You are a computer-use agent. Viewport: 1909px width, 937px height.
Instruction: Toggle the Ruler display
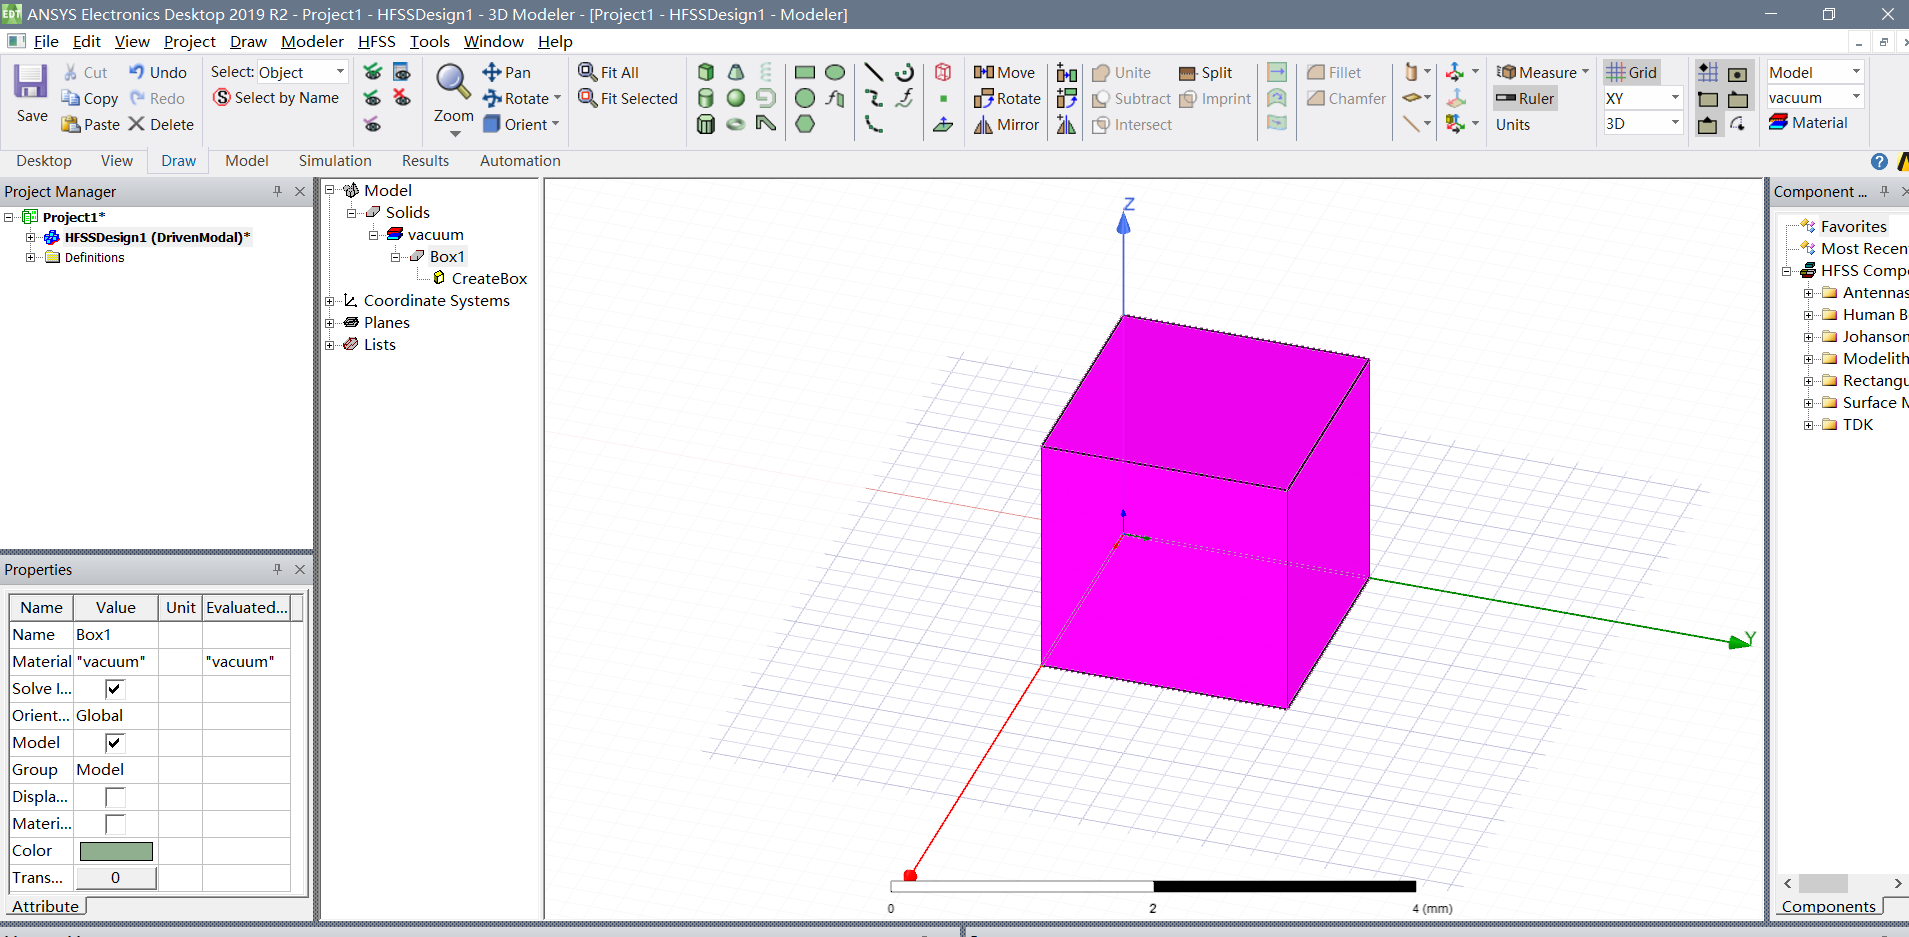click(1524, 98)
